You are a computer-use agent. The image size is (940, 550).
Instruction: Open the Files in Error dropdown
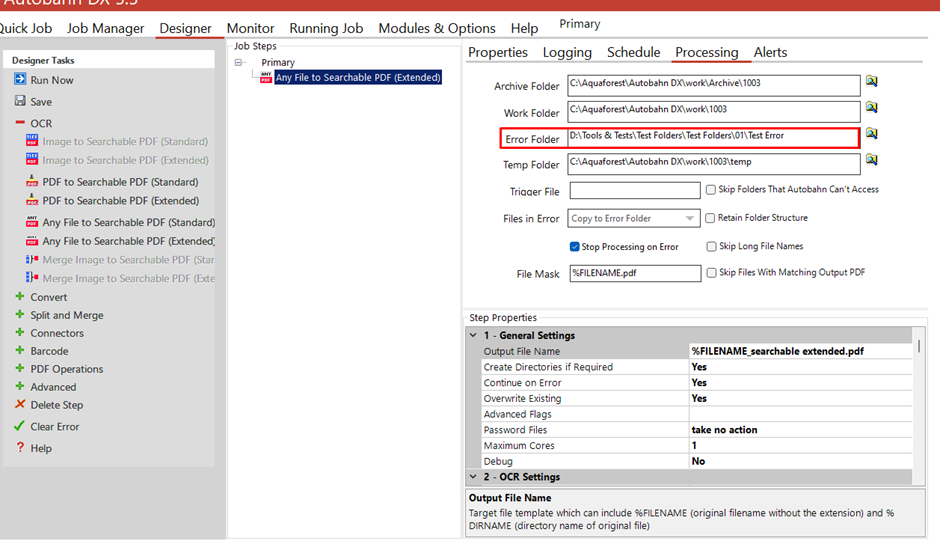[689, 218]
